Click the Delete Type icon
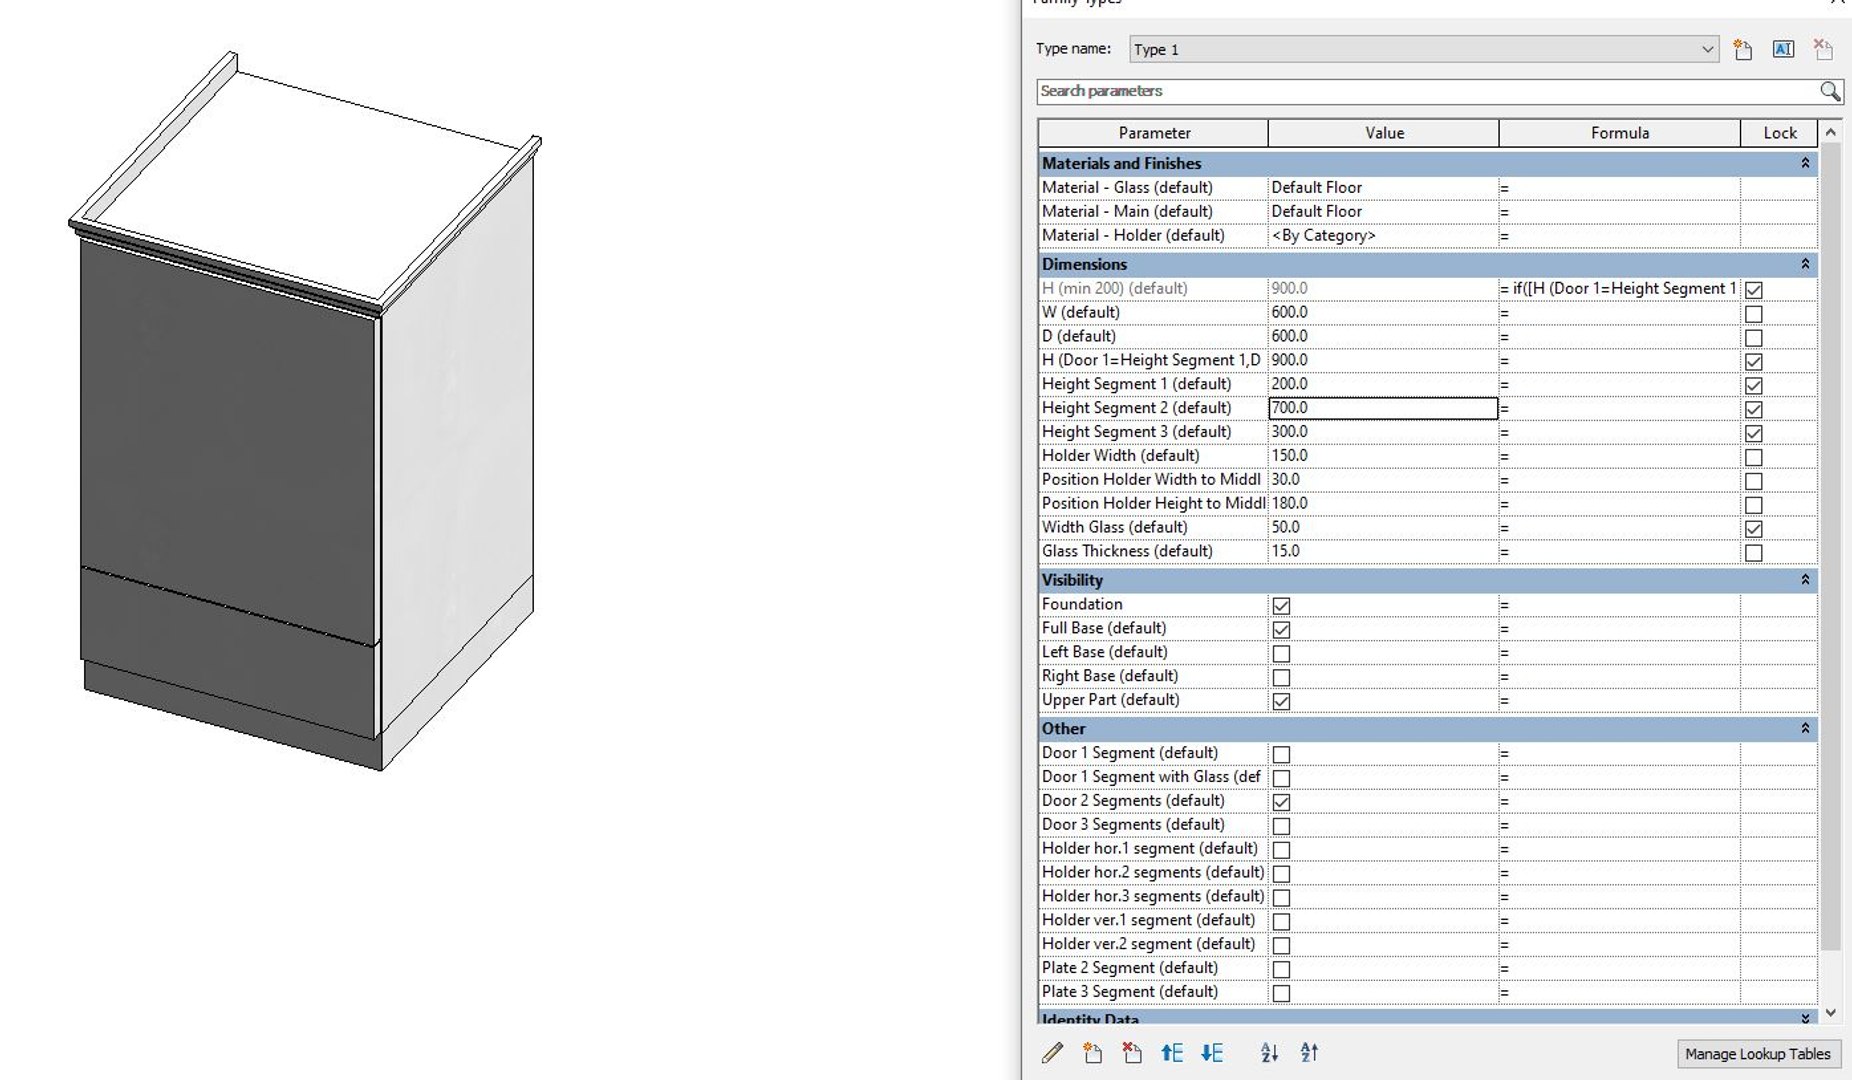The width and height of the screenshot is (1852, 1080). pyautogui.click(x=1823, y=49)
